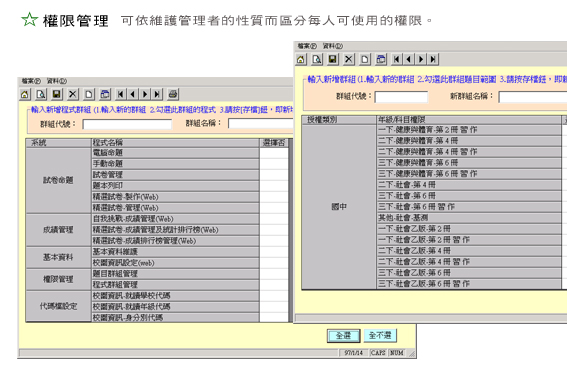Click the CAPS indicator in the status bar
Viewport: 567px width, 369px height.
click(378, 353)
